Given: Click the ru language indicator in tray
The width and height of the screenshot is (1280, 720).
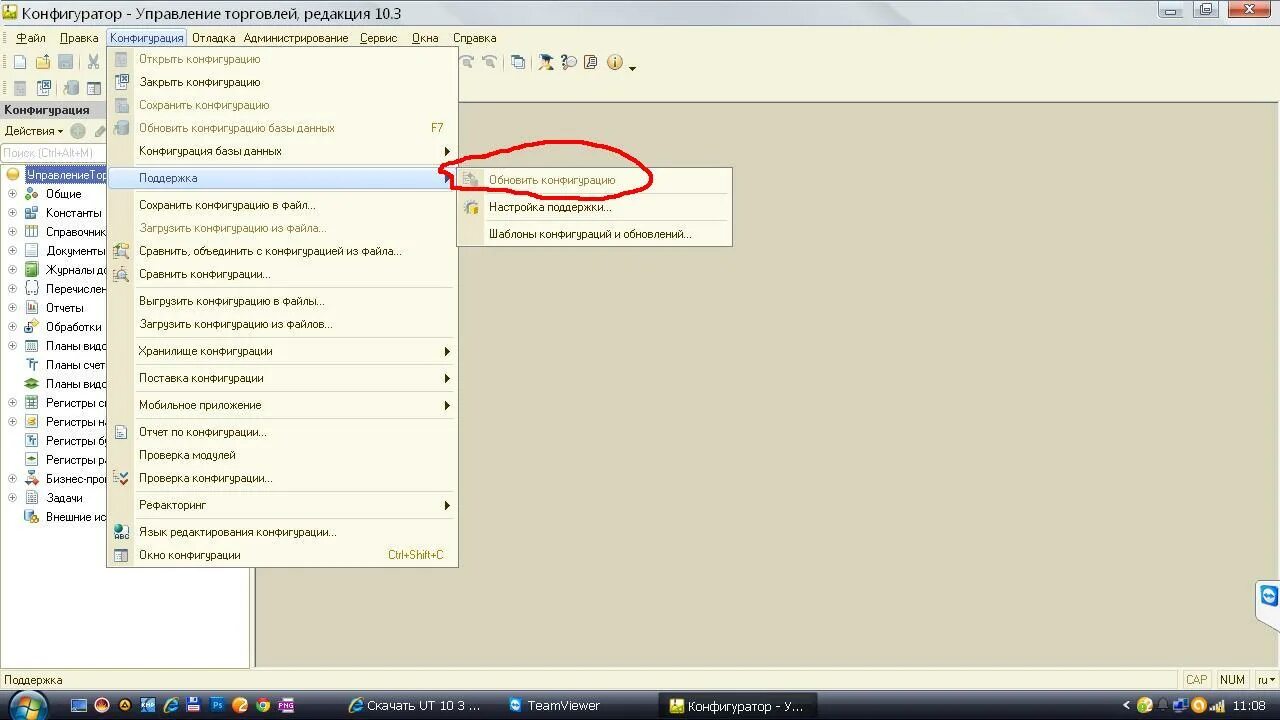Looking at the screenshot, I should click(1267, 680).
